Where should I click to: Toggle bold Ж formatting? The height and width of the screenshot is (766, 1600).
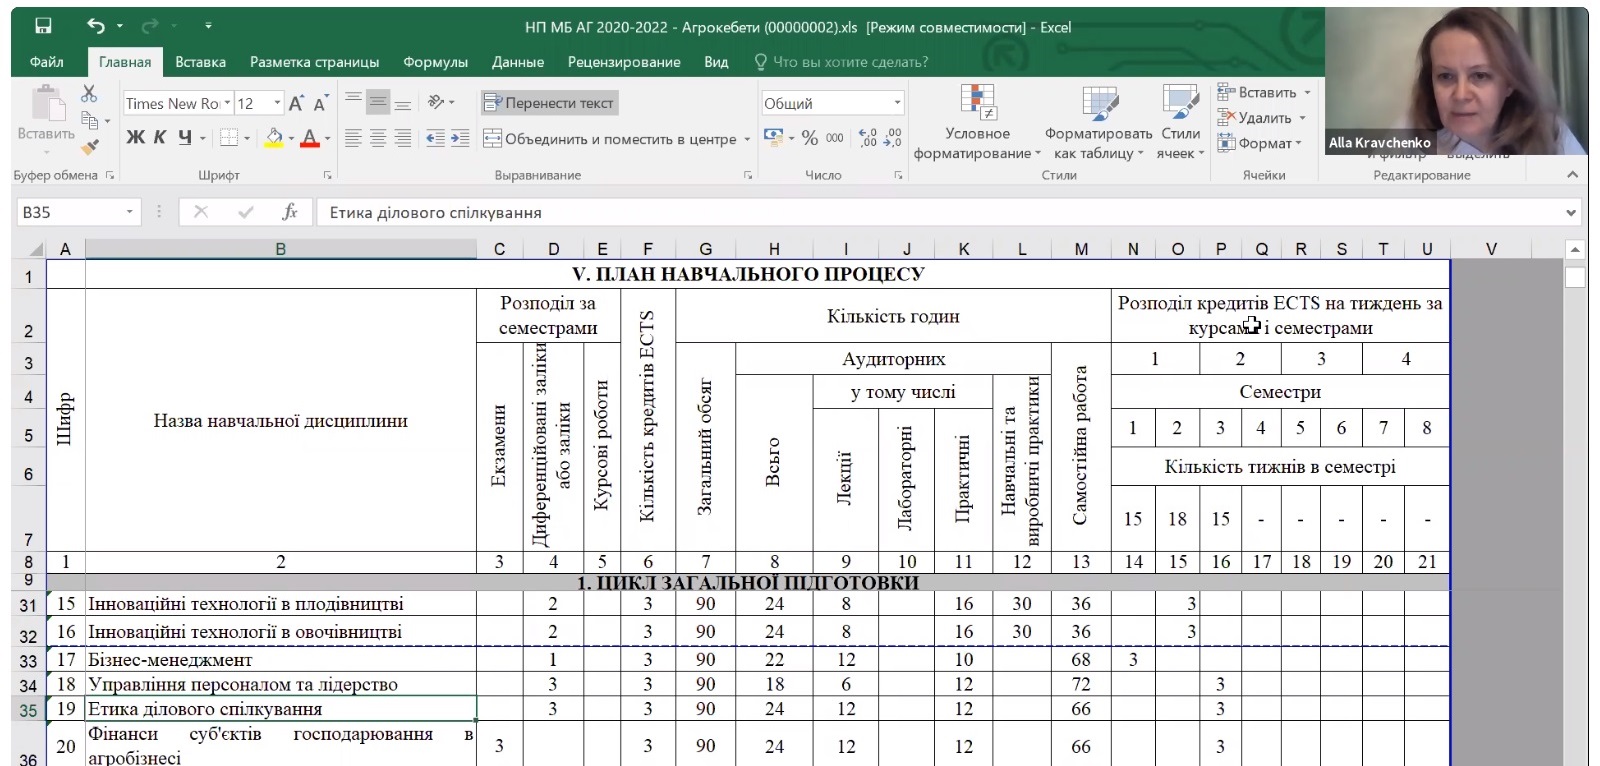[135, 138]
